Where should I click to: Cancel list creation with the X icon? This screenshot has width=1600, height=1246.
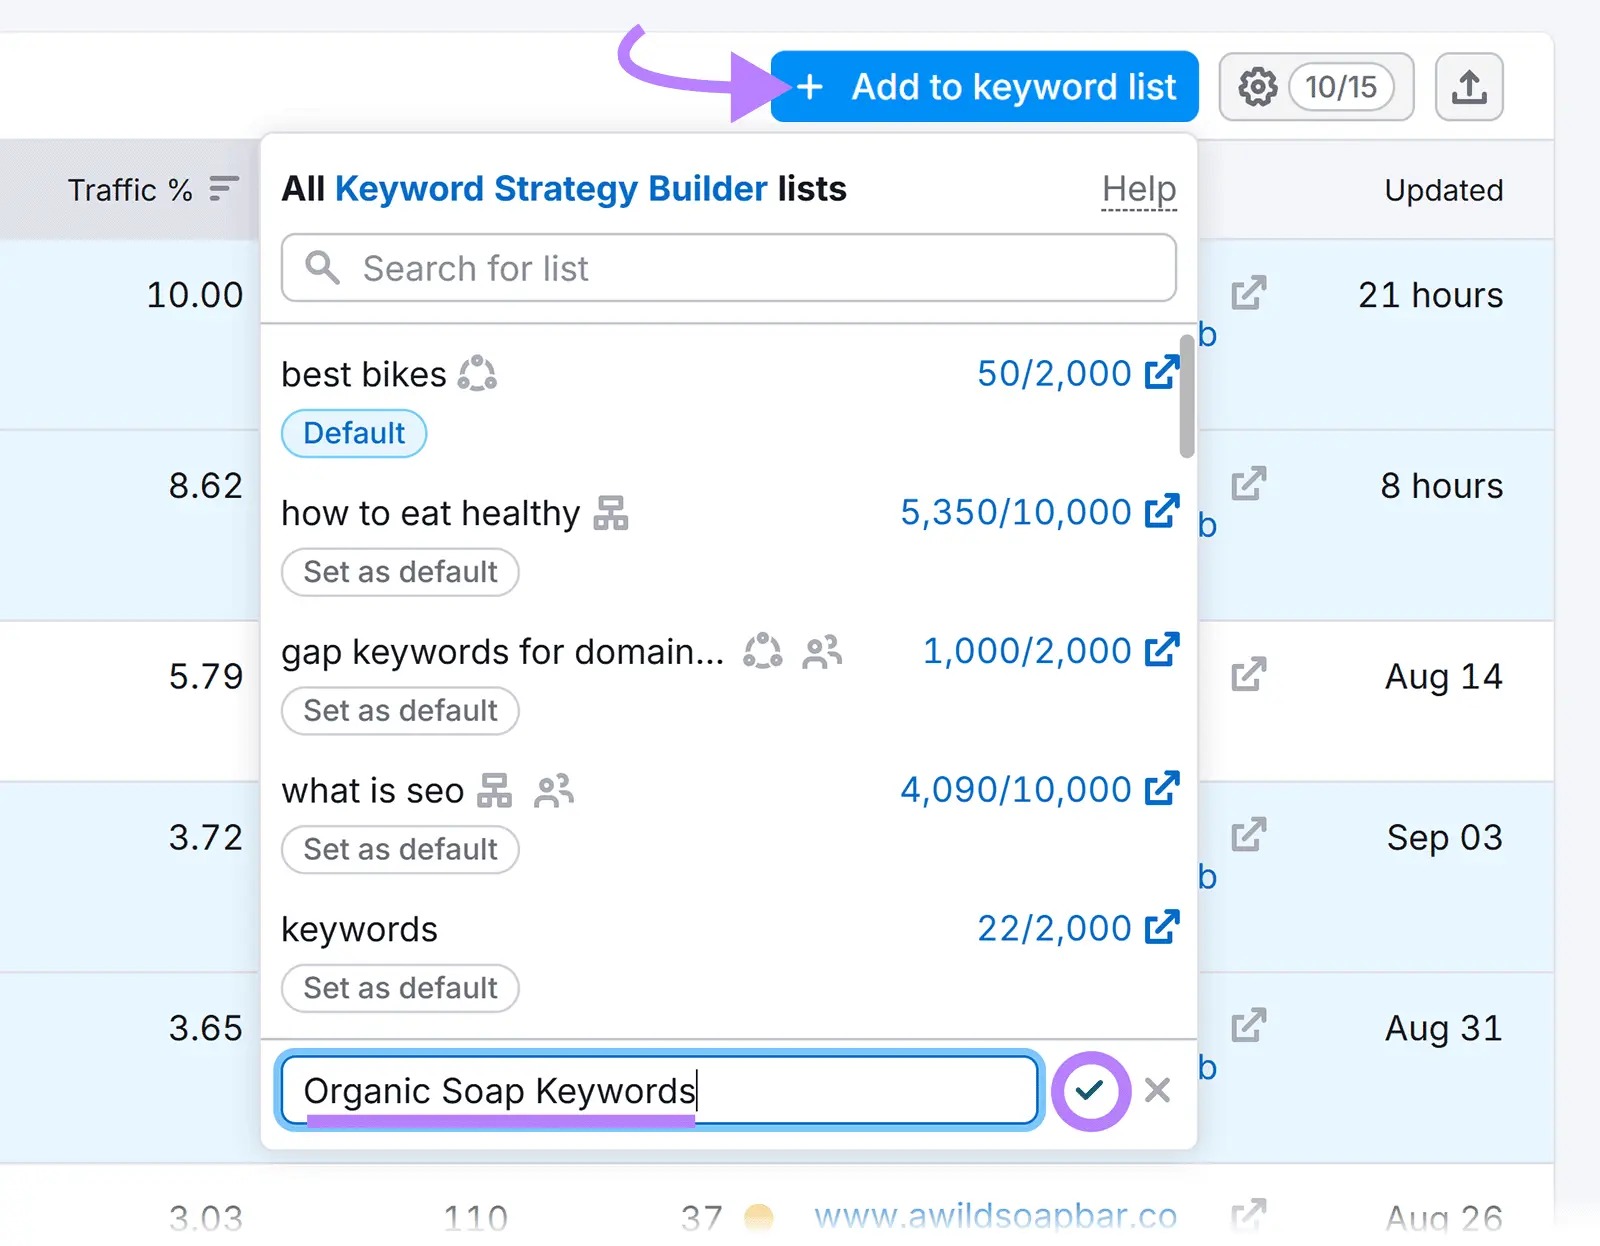click(1157, 1091)
